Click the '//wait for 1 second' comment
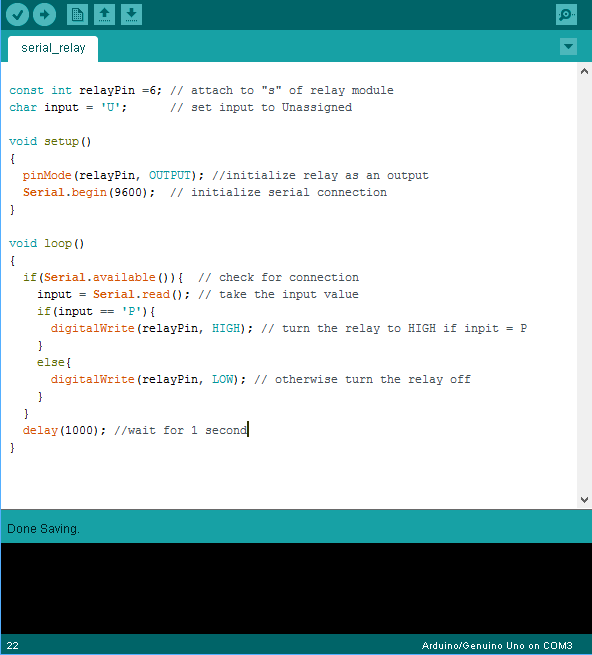Screen dimensions: 592x655 click(x=180, y=430)
